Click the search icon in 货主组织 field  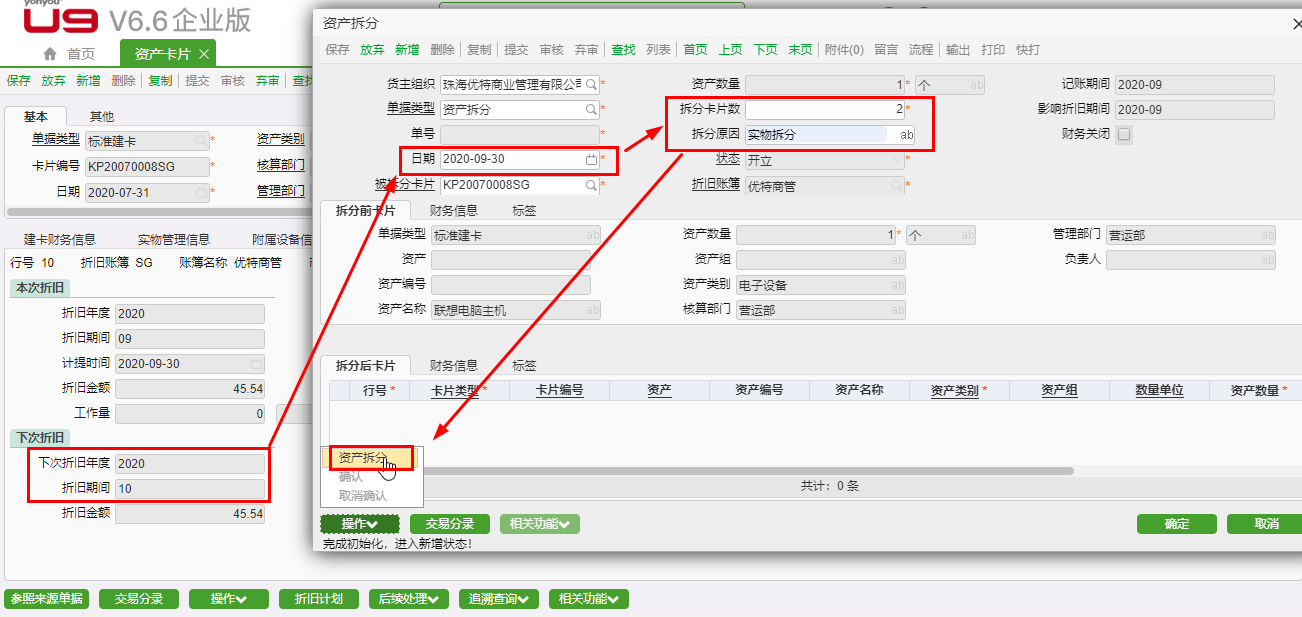[591, 85]
